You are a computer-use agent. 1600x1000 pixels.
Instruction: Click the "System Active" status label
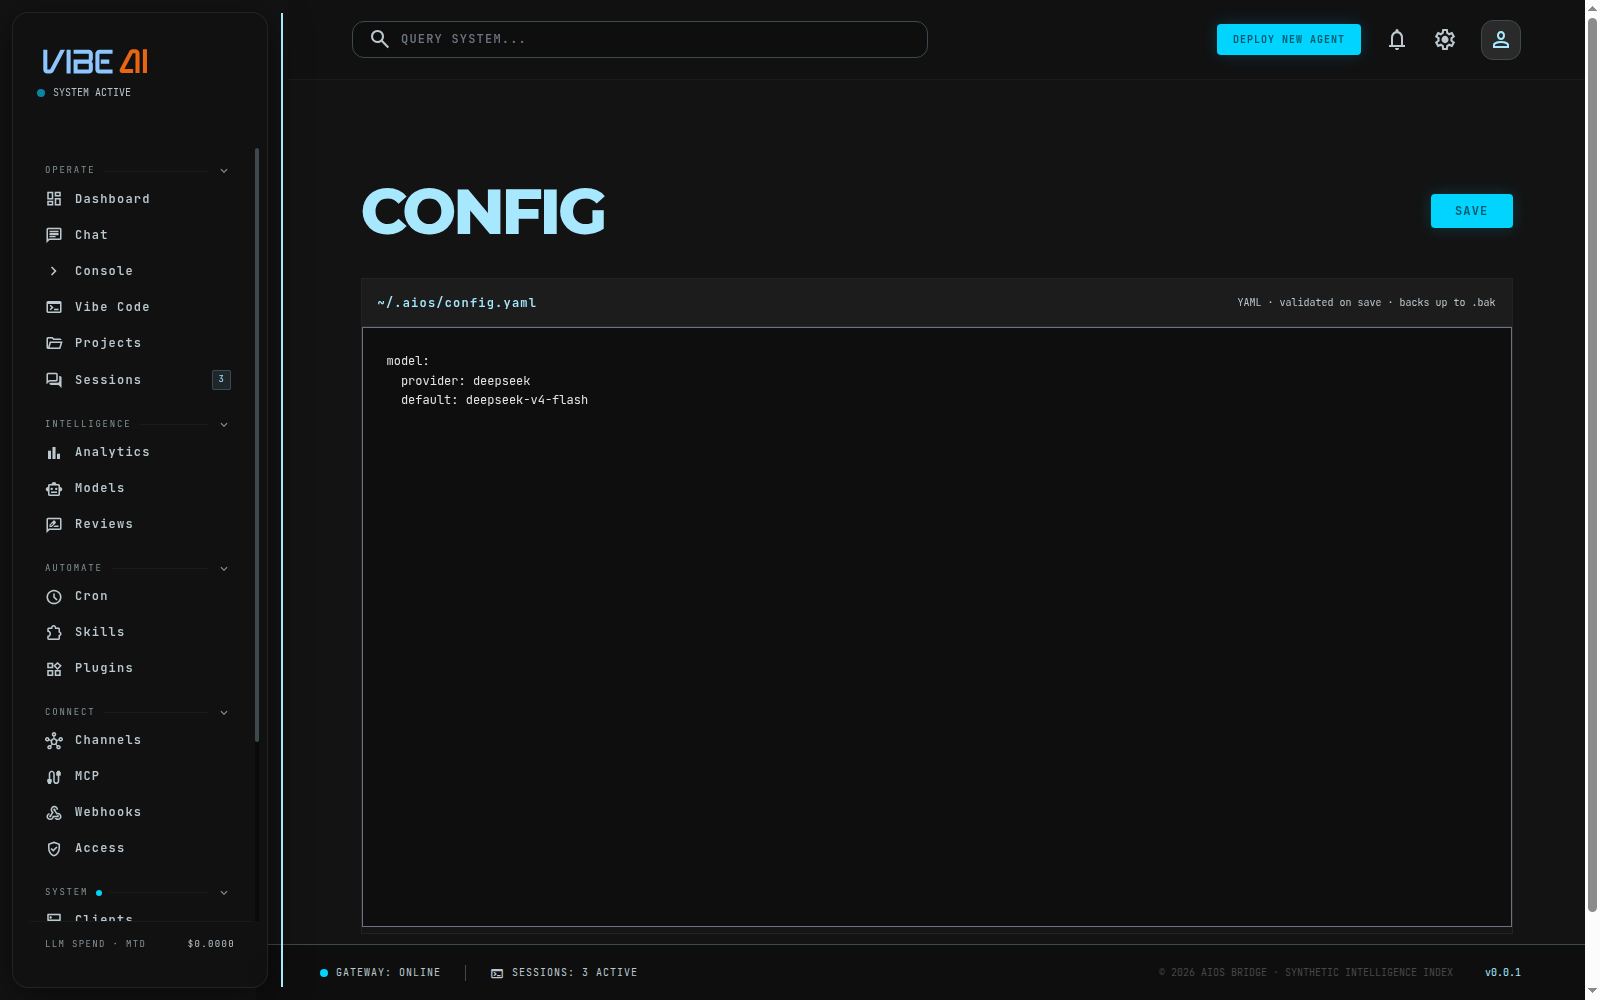[x=92, y=93]
